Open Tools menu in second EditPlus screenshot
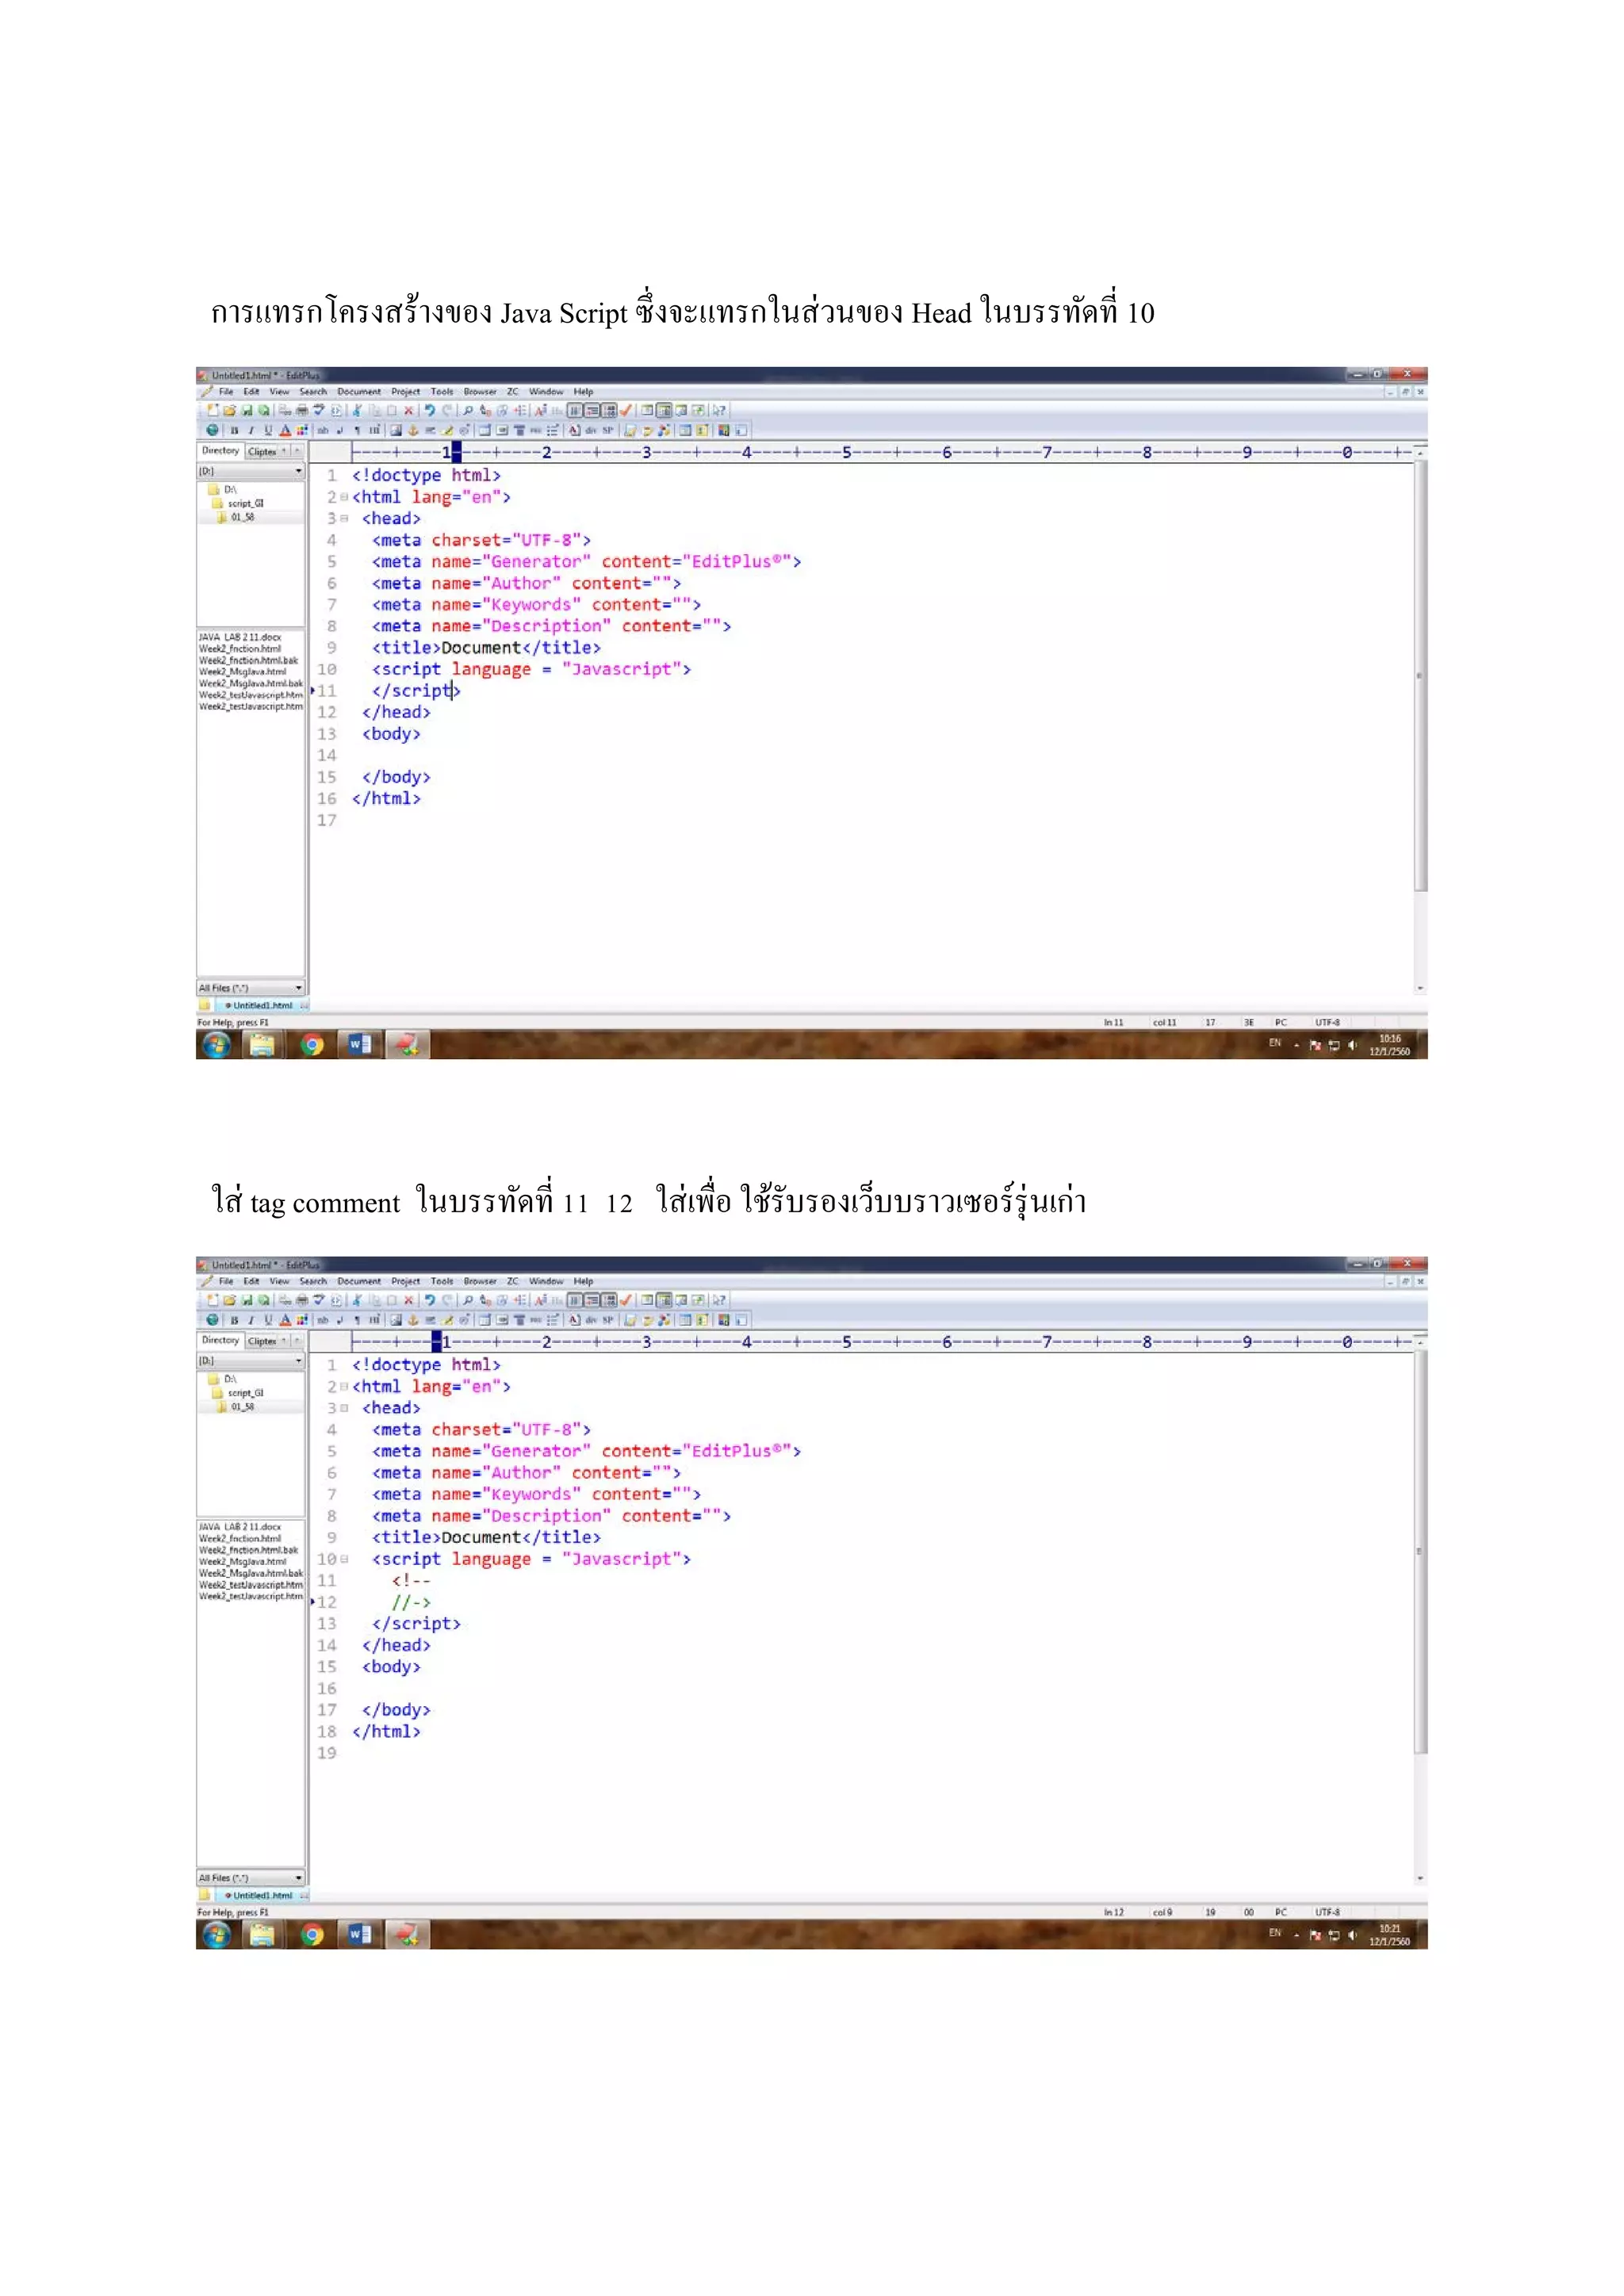This screenshot has height=2296, width=1624. 442,1281
